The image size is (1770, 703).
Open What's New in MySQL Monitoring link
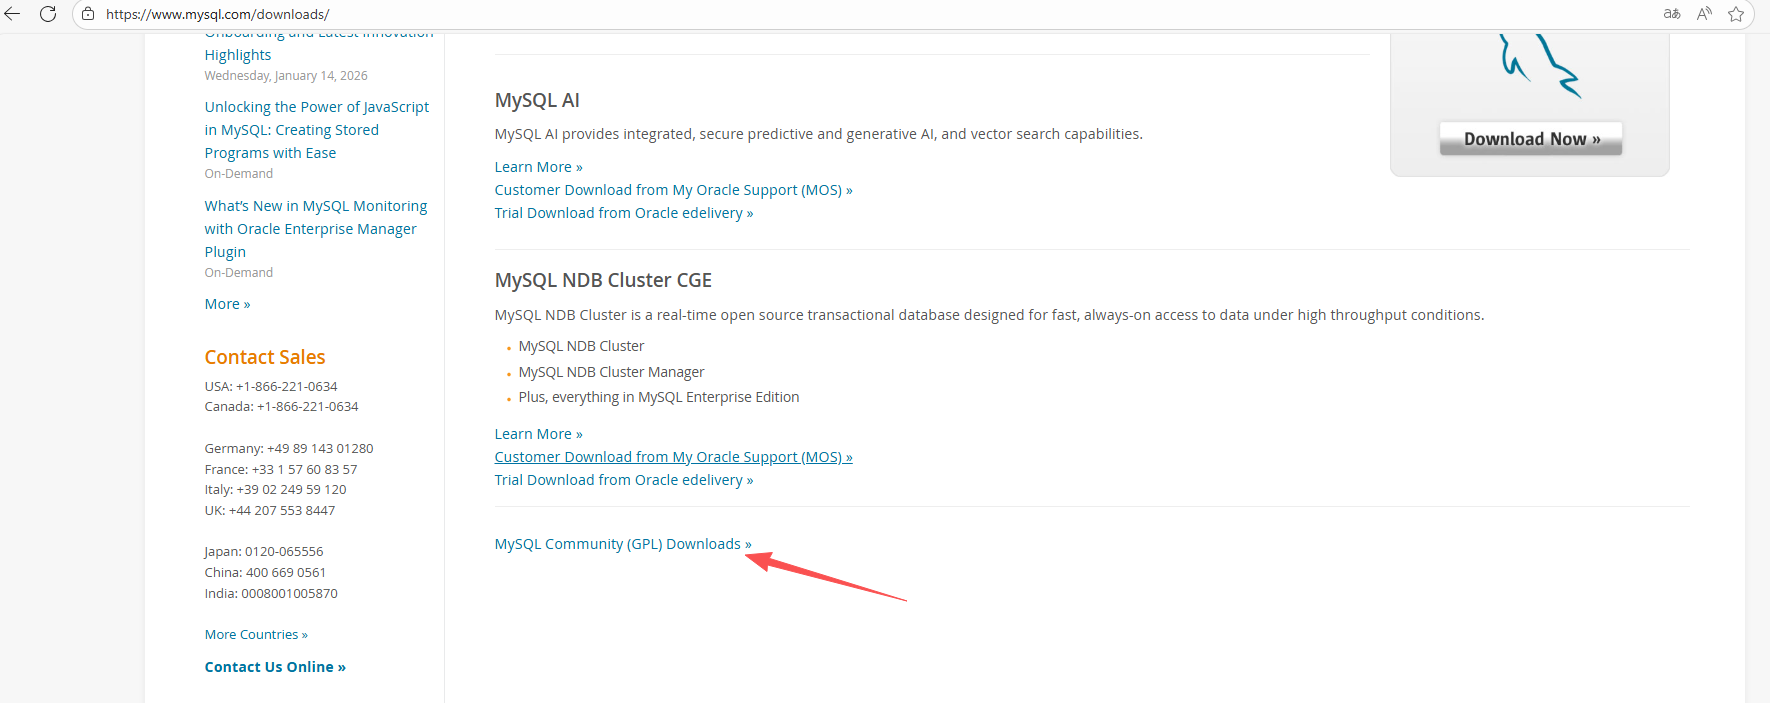[x=316, y=229]
